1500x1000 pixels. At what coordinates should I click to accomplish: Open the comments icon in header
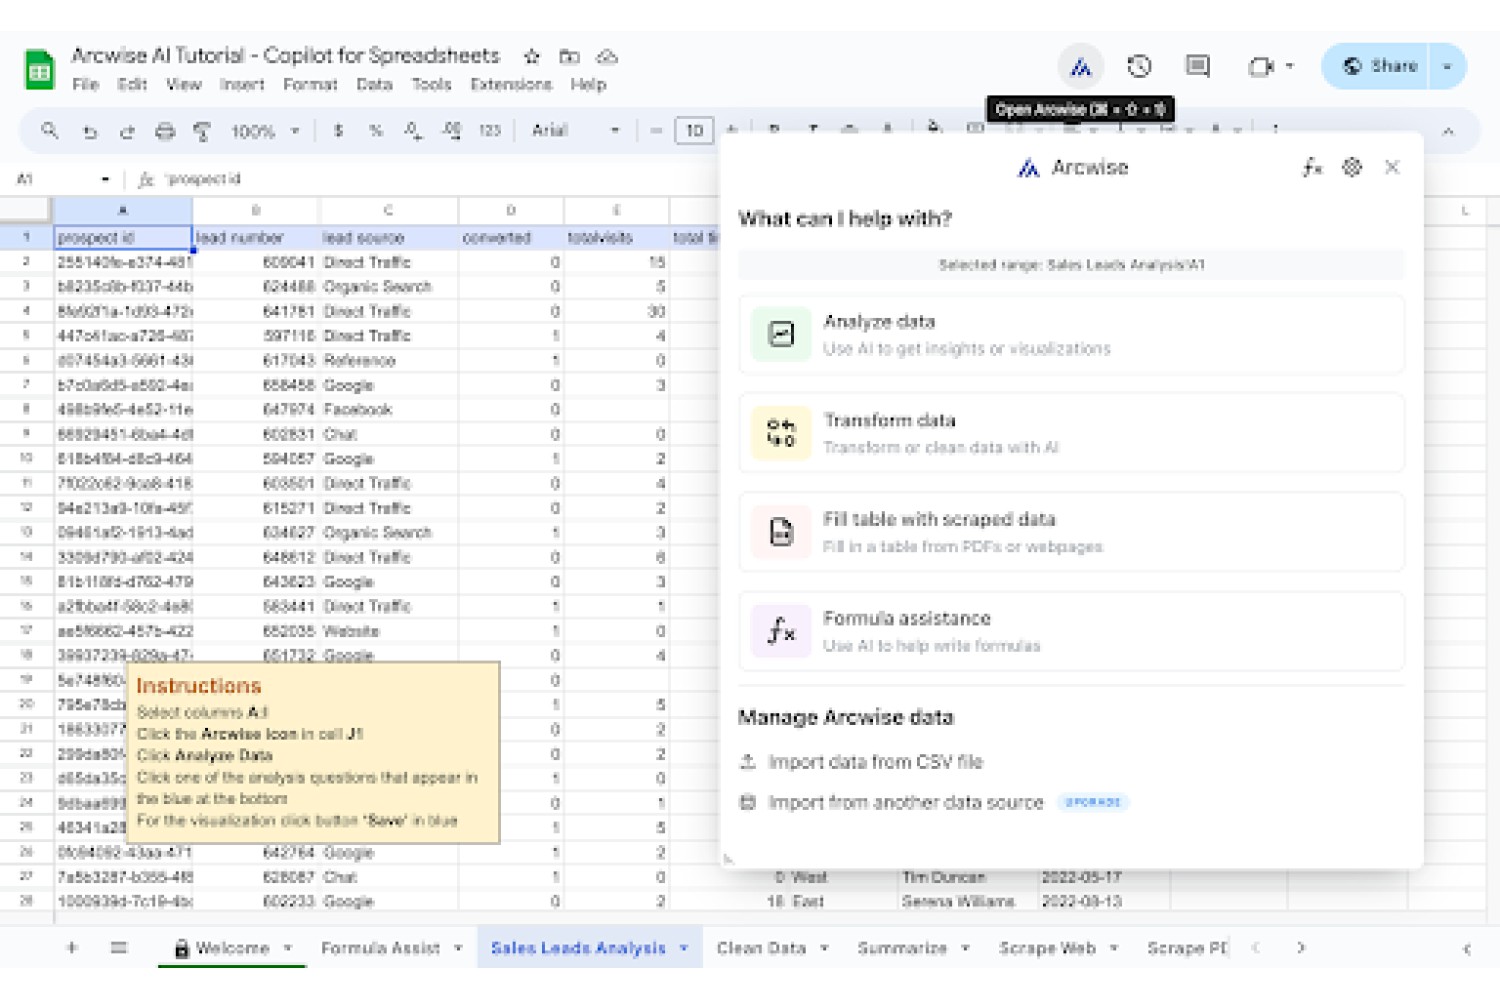(1197, 67)
